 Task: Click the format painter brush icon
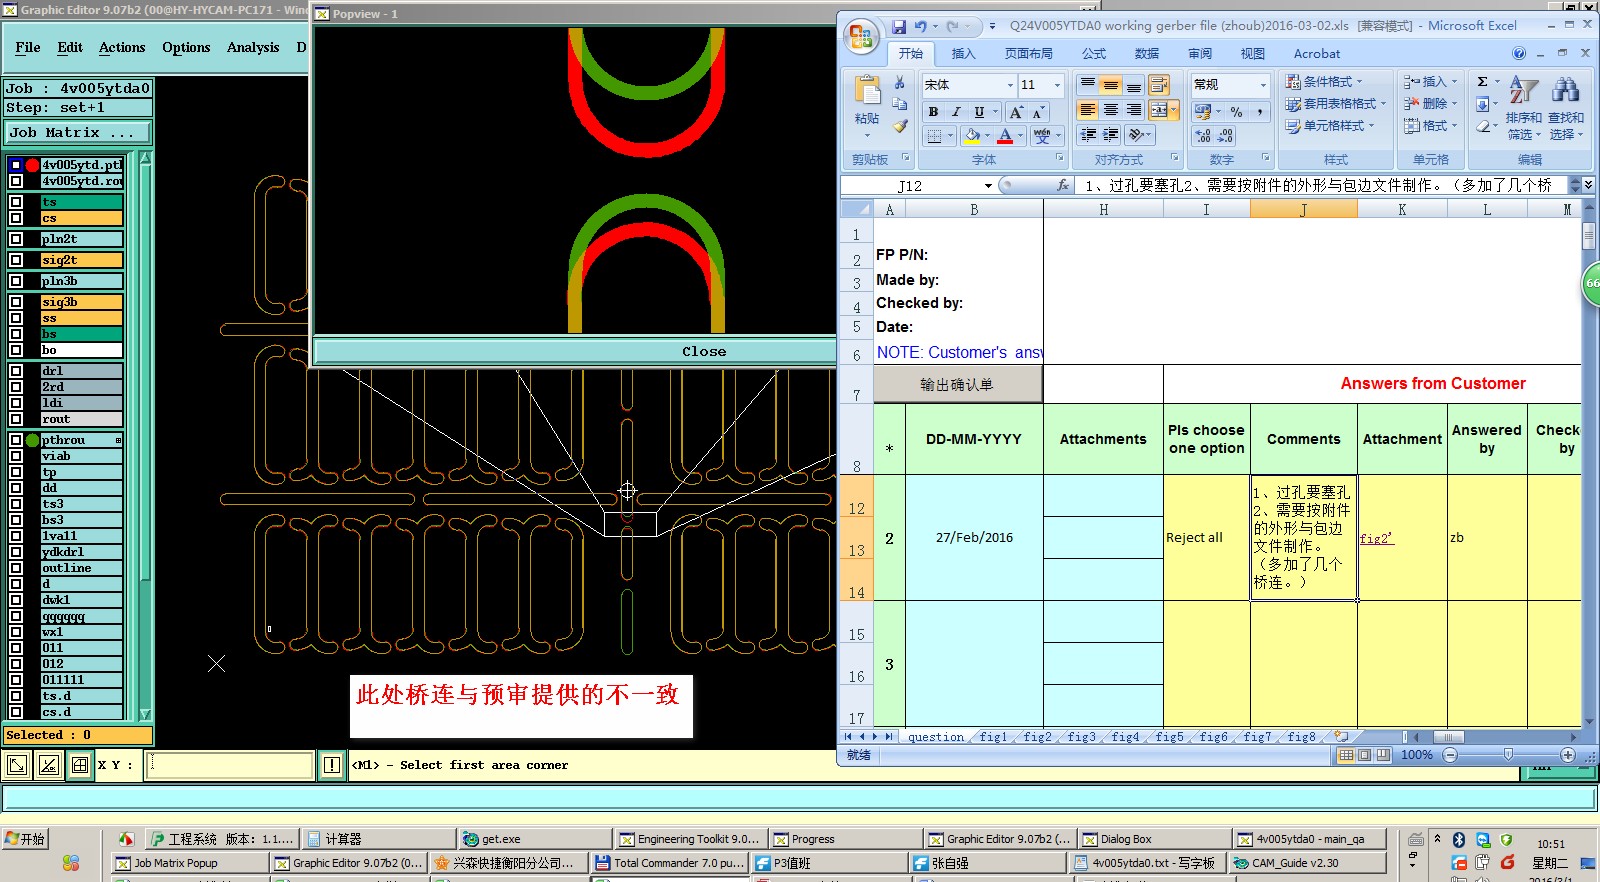coord(900,127)
